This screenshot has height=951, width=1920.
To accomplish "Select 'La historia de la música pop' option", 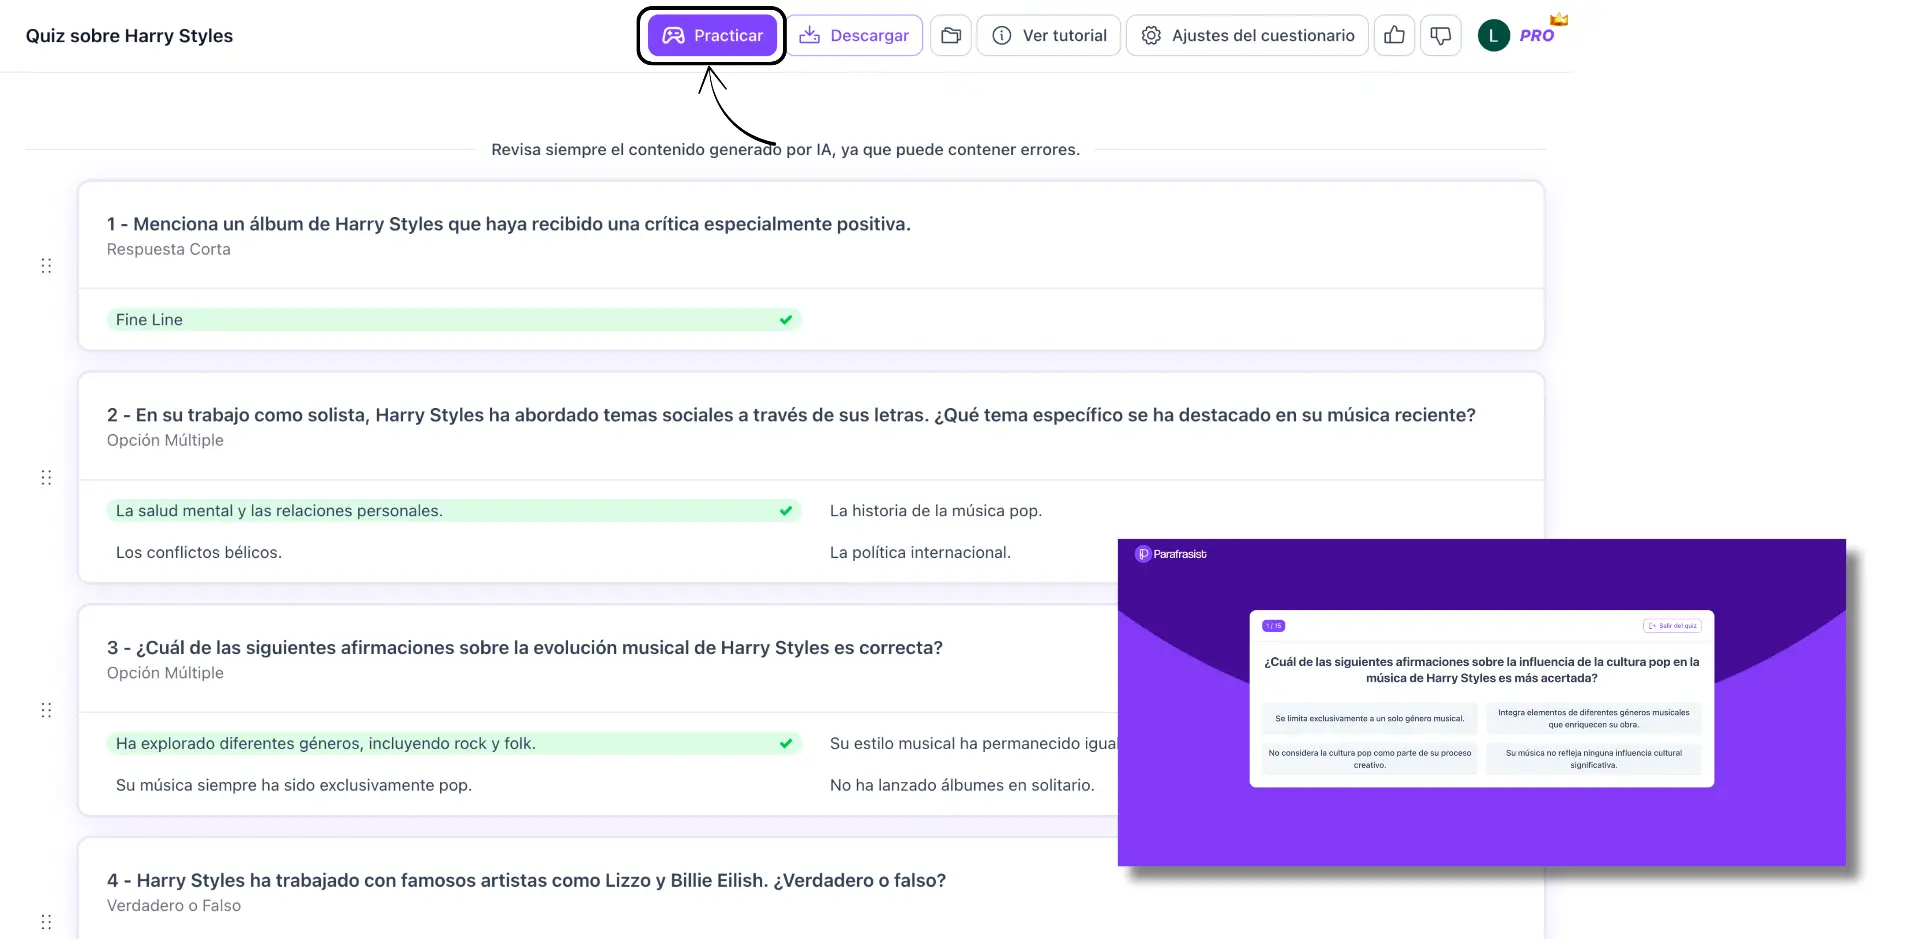I will tap(935, 511).
